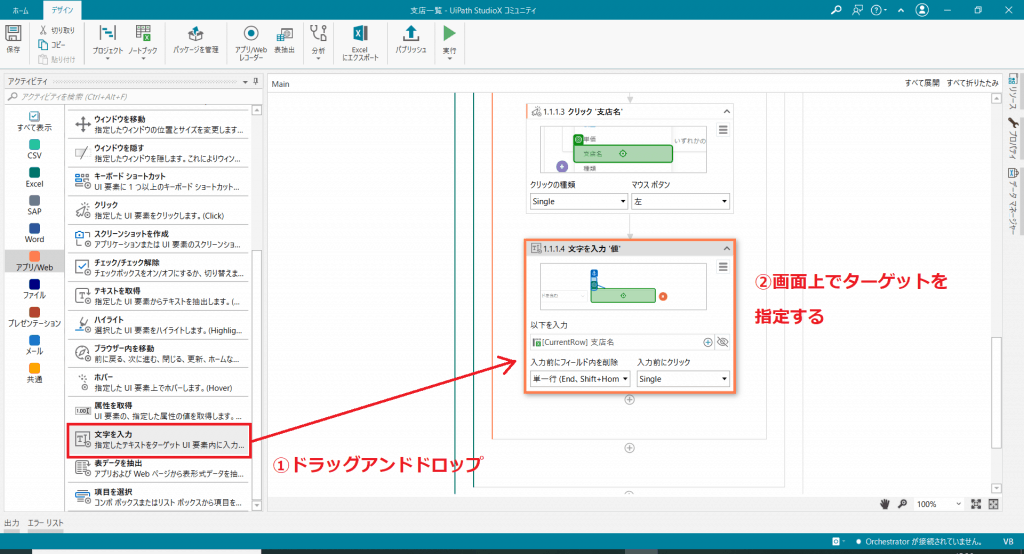Screen dimensions: 1024x554
Task: Switch to the ホーム tab
Action: [20, 9]
